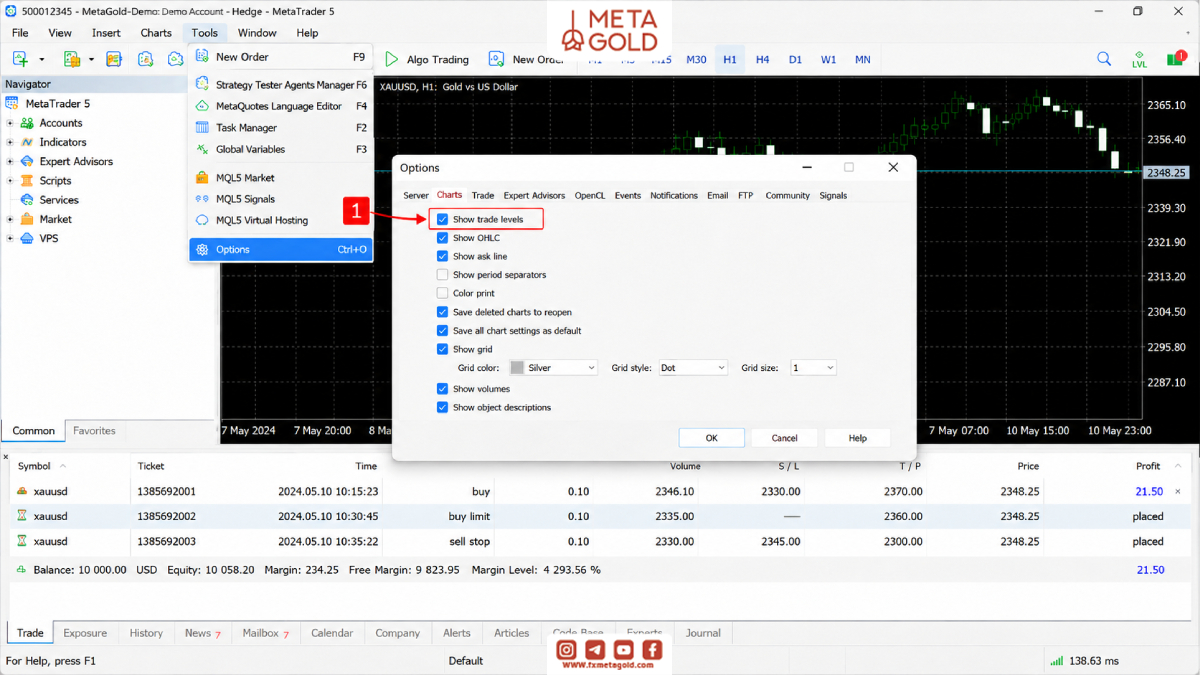Click Help in the Options dialog
This screenshot has height=675, width=1200.
pyautogui.click(x=858, y=438)
